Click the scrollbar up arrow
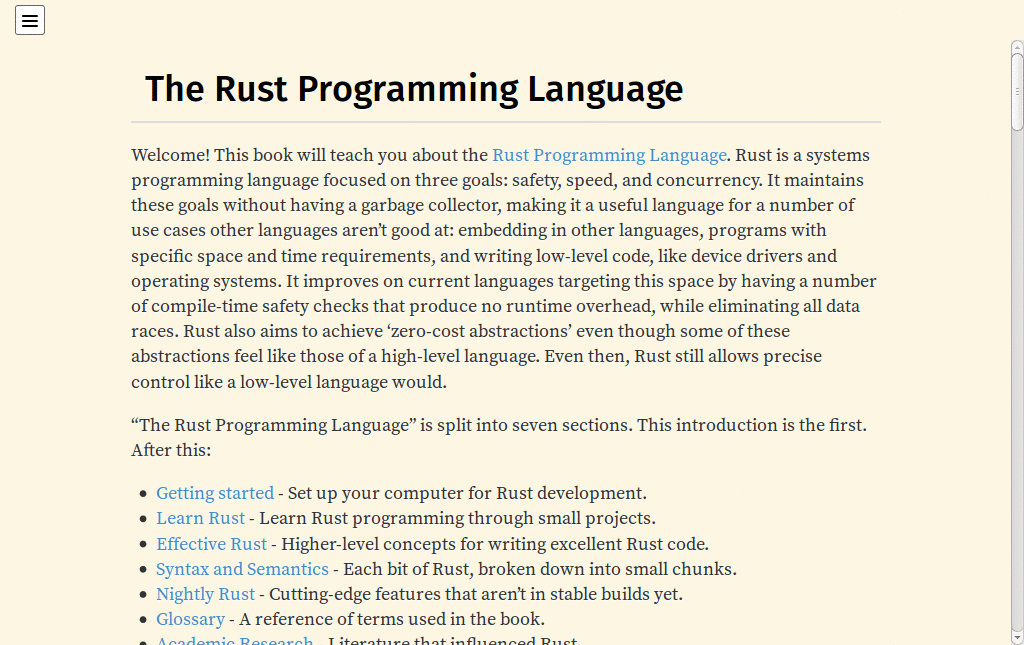 coord(1017,47)
